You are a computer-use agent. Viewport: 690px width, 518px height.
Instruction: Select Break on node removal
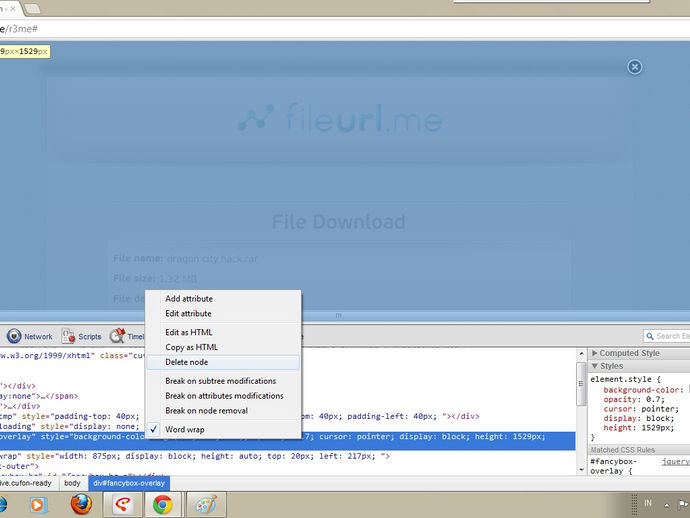224,411
